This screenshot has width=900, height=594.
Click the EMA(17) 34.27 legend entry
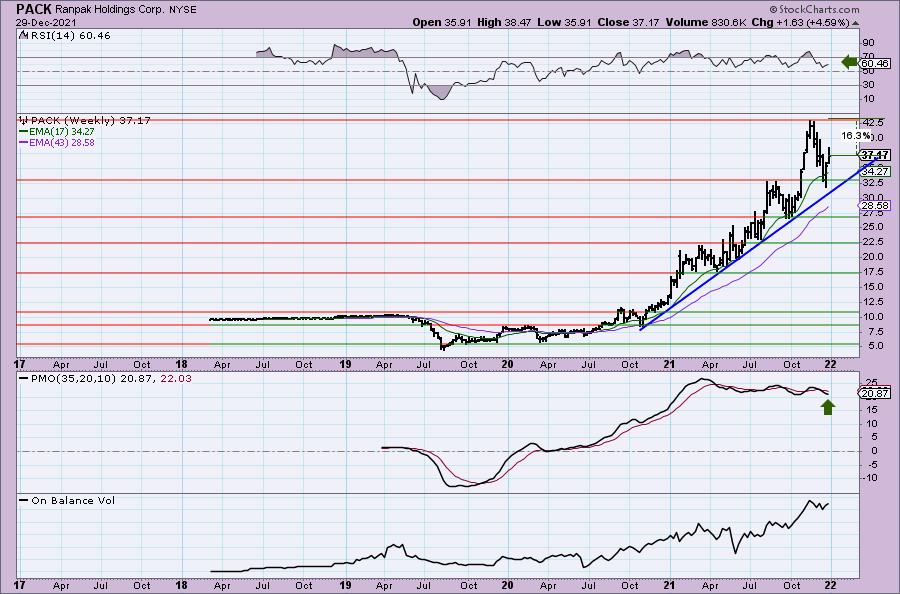[x=57, y=131]
